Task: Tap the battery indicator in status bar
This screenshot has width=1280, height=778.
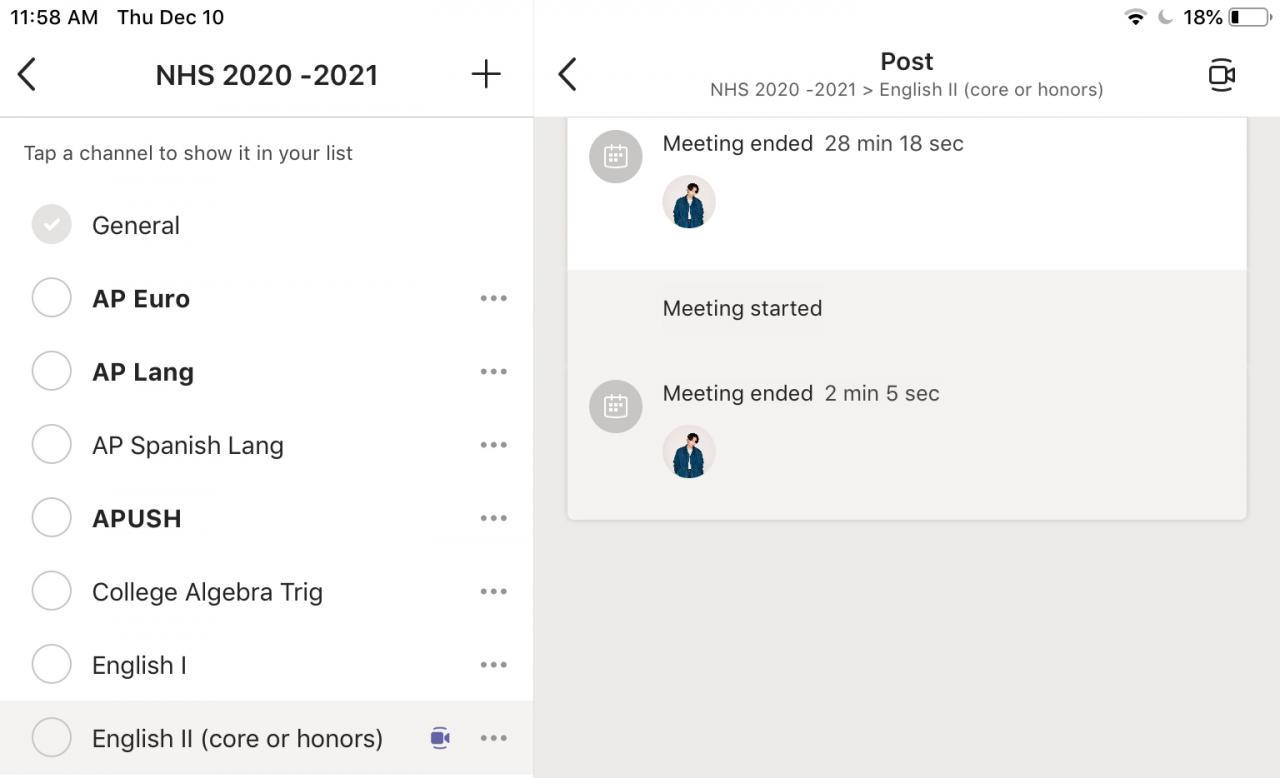Action: [x=1249, y=17]
